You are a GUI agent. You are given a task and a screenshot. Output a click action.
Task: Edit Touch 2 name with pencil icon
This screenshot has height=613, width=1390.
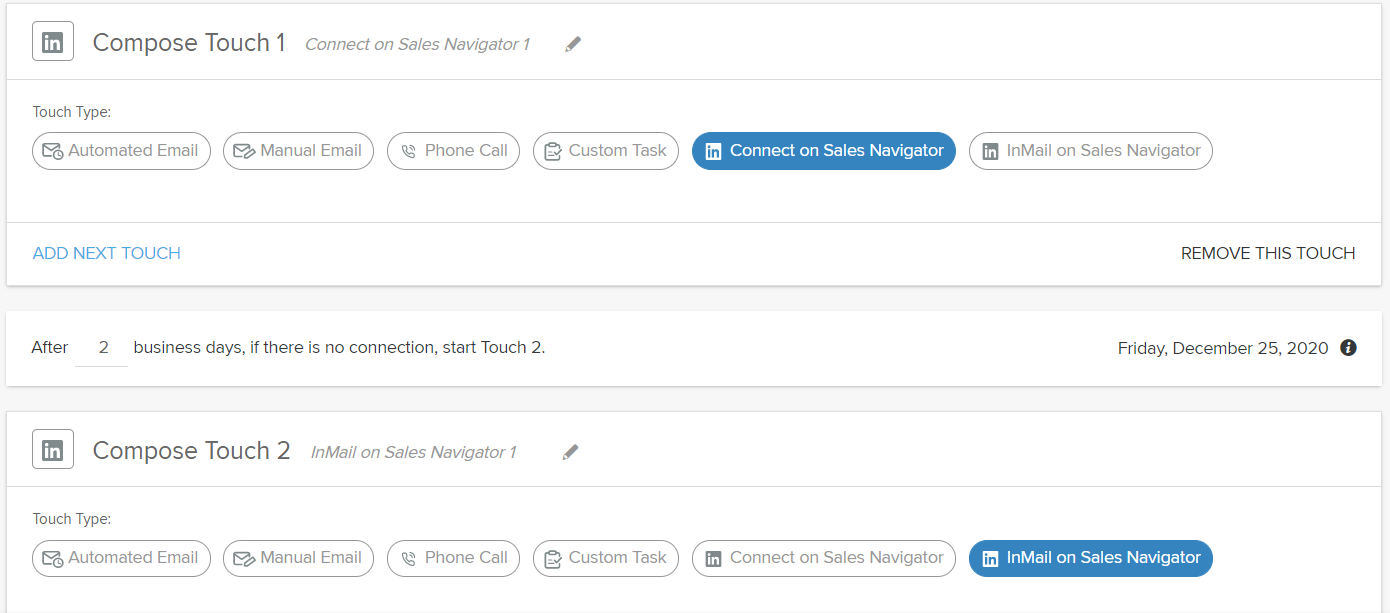(570, 452)
